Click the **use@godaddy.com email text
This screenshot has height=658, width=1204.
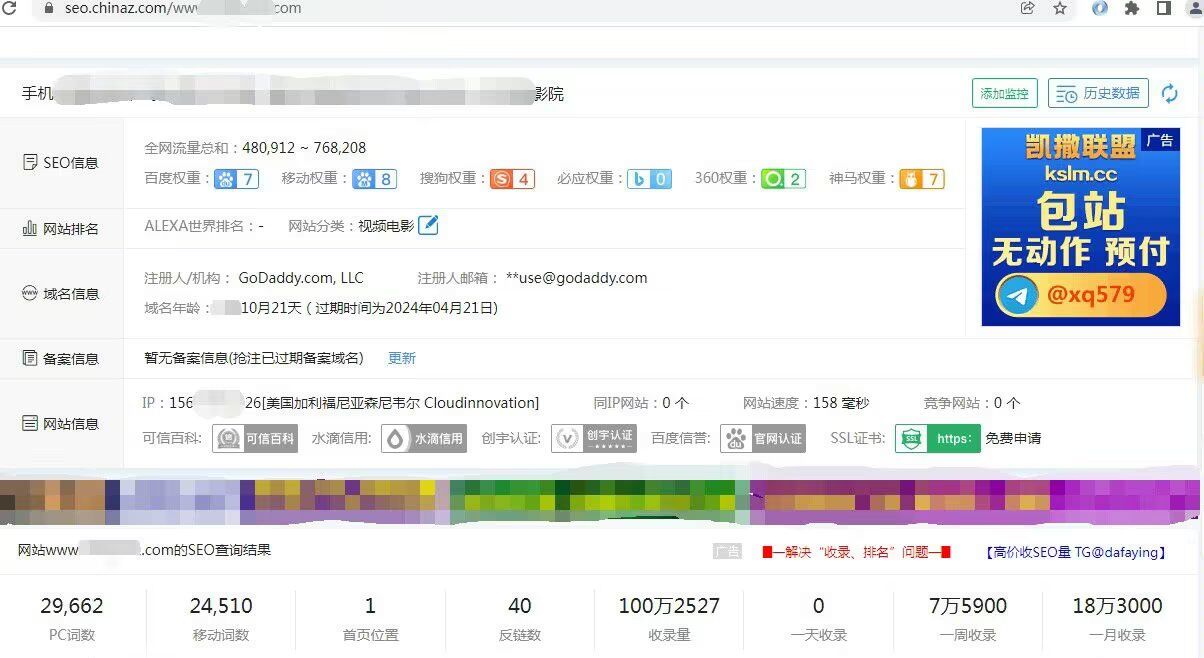577,278
